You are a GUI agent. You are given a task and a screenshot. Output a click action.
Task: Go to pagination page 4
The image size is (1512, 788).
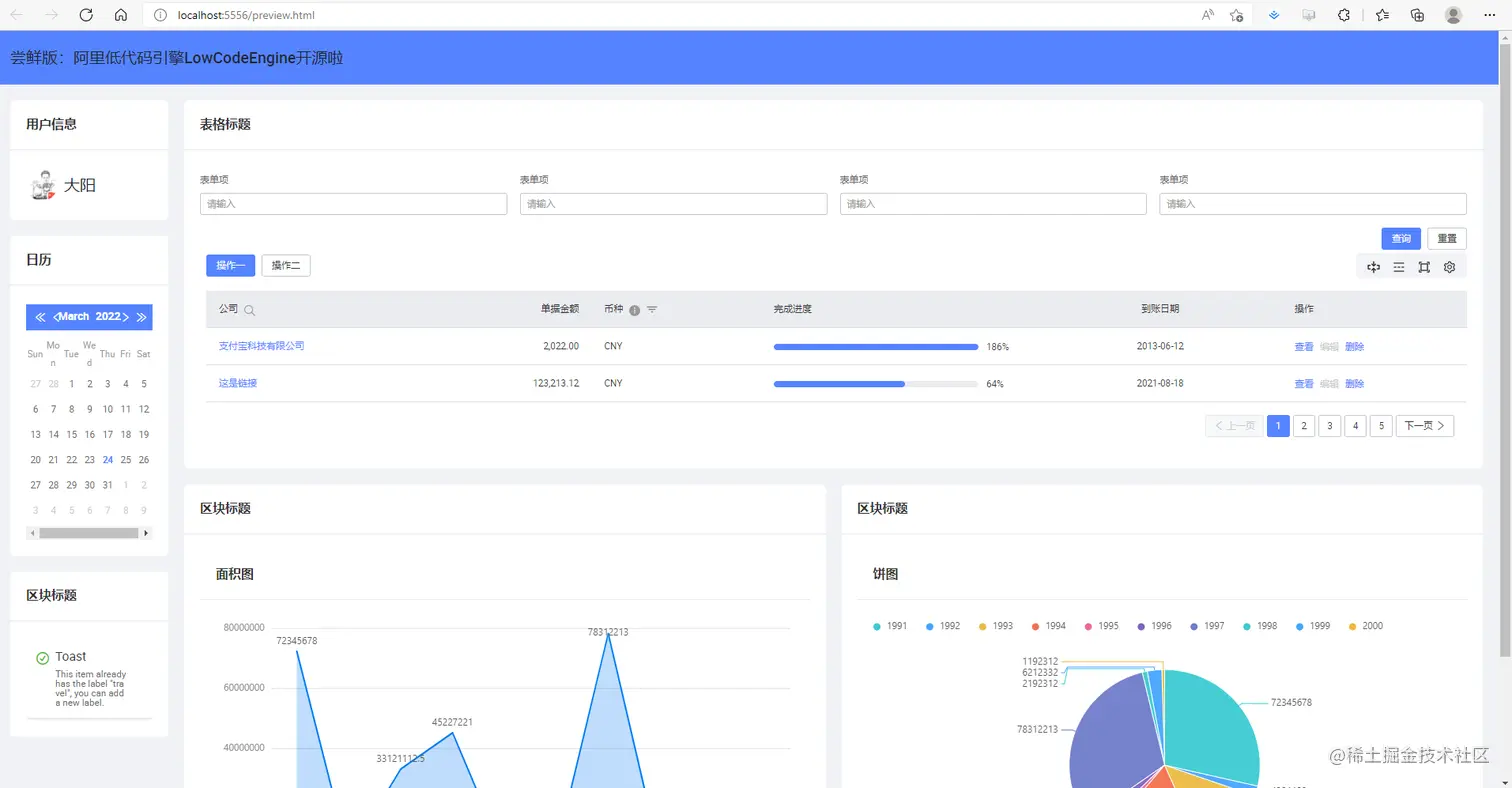click(1355, 426)
